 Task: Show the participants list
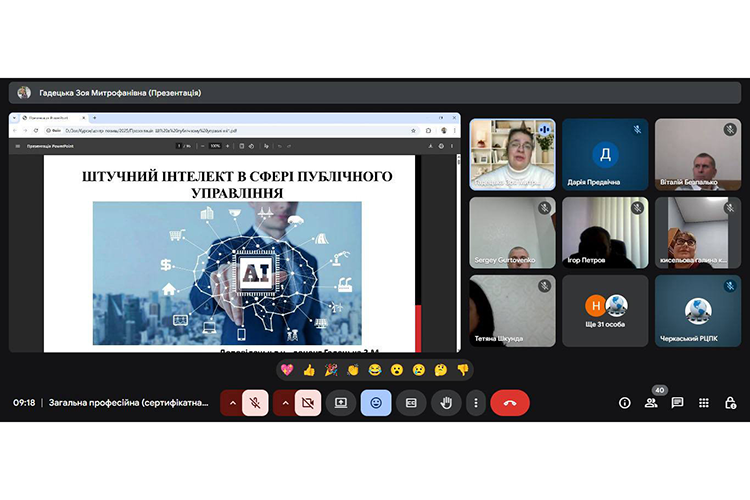651,402
